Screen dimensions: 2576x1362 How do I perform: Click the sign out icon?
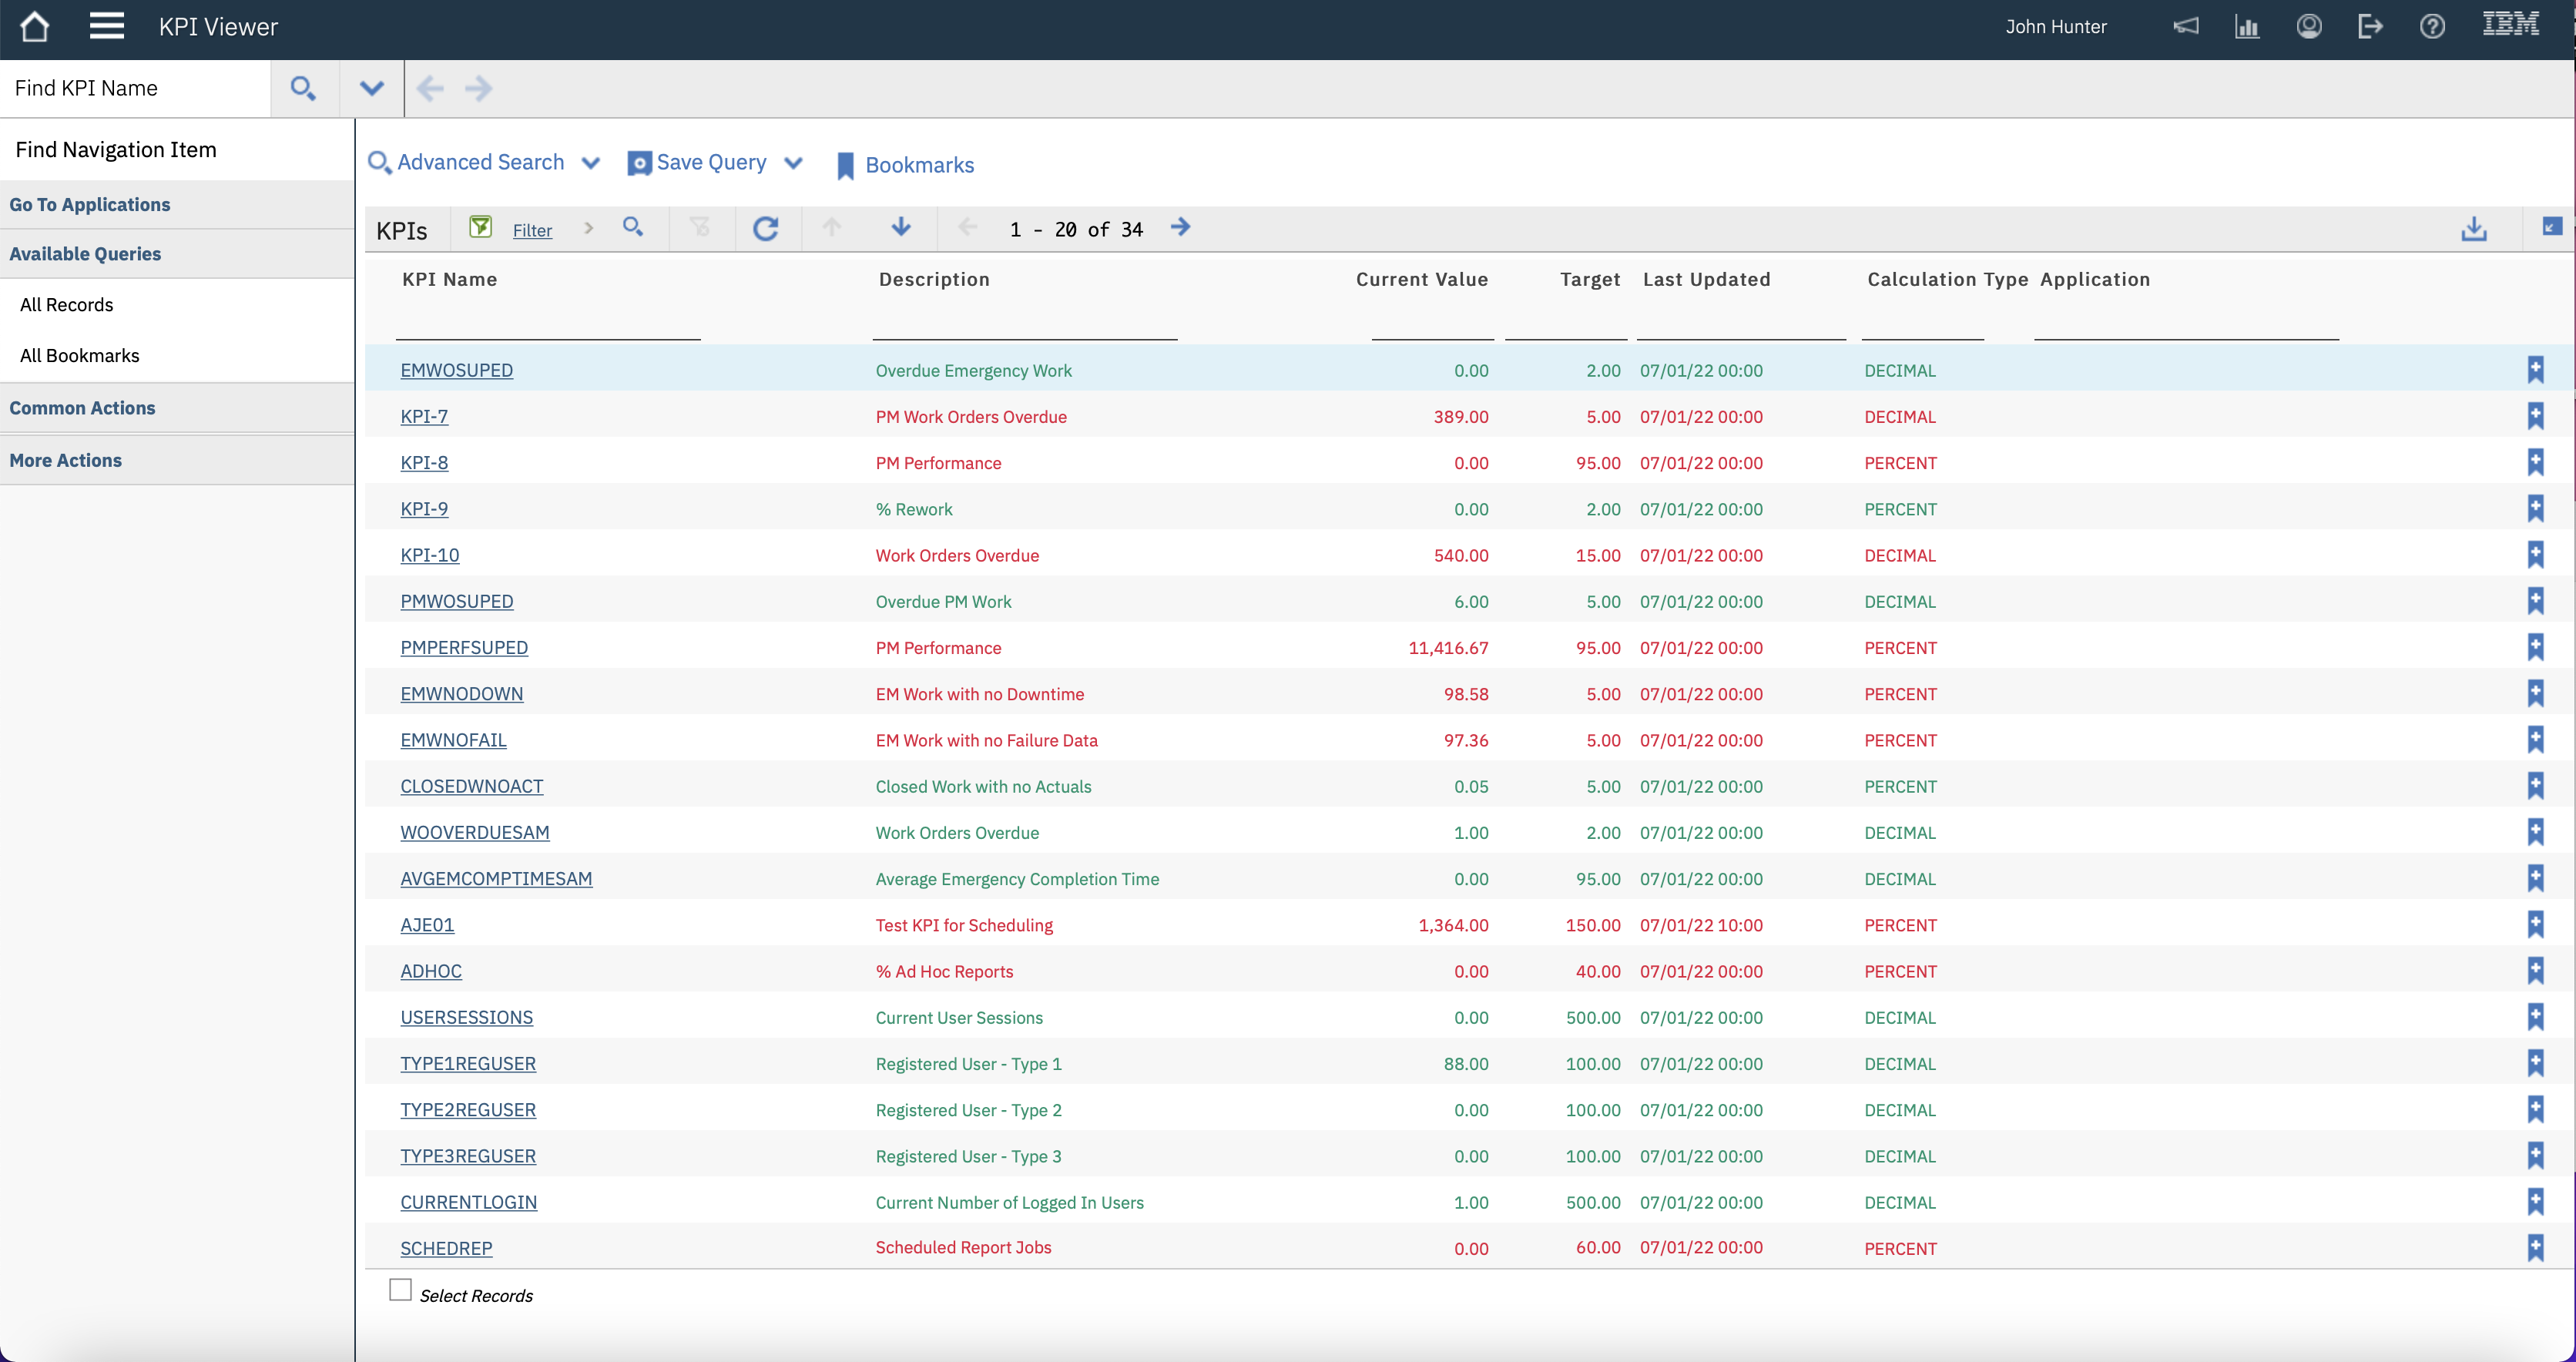pos(2371,26)
